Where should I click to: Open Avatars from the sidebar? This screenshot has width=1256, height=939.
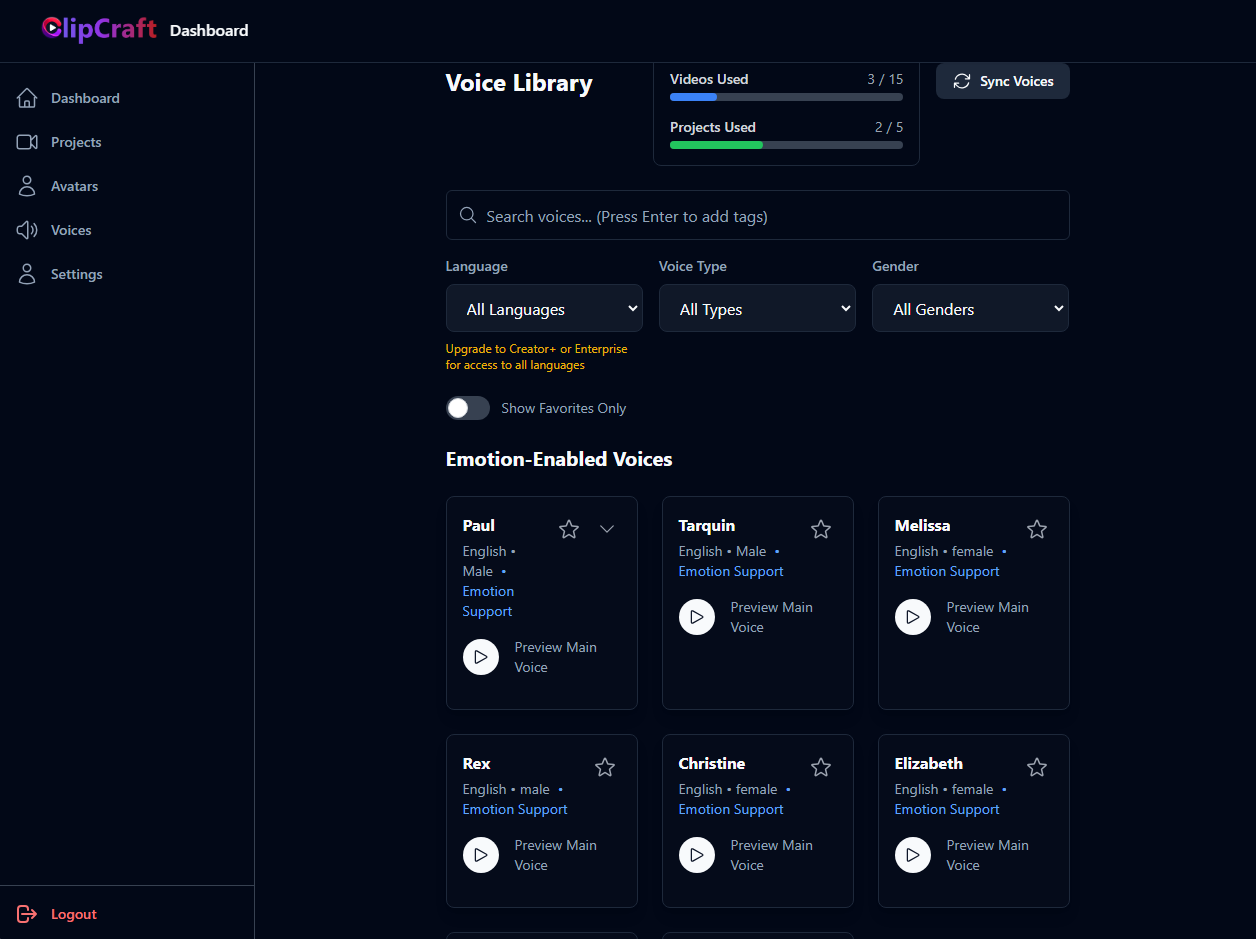127,186
